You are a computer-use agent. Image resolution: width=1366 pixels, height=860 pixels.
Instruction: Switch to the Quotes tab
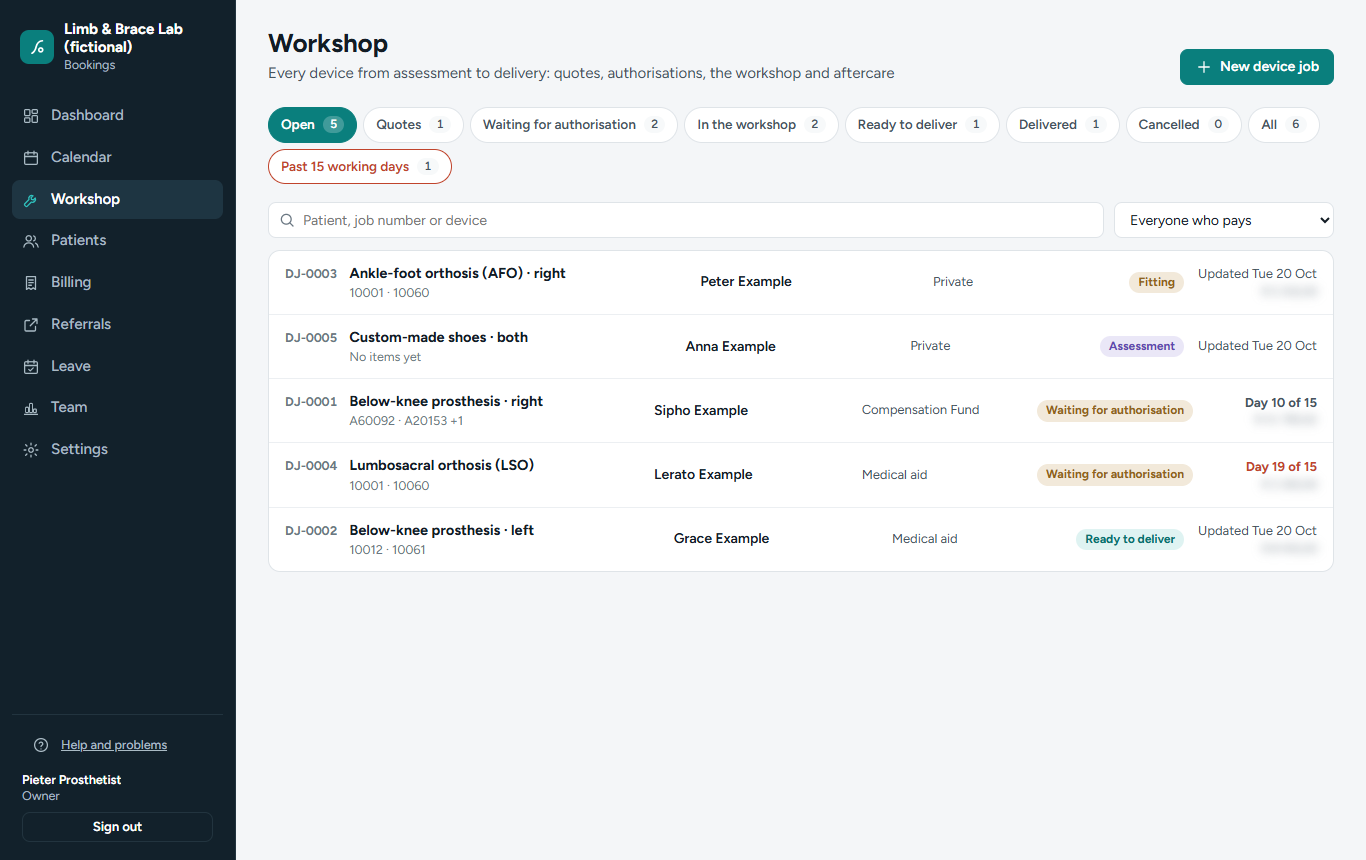[413, 125]
